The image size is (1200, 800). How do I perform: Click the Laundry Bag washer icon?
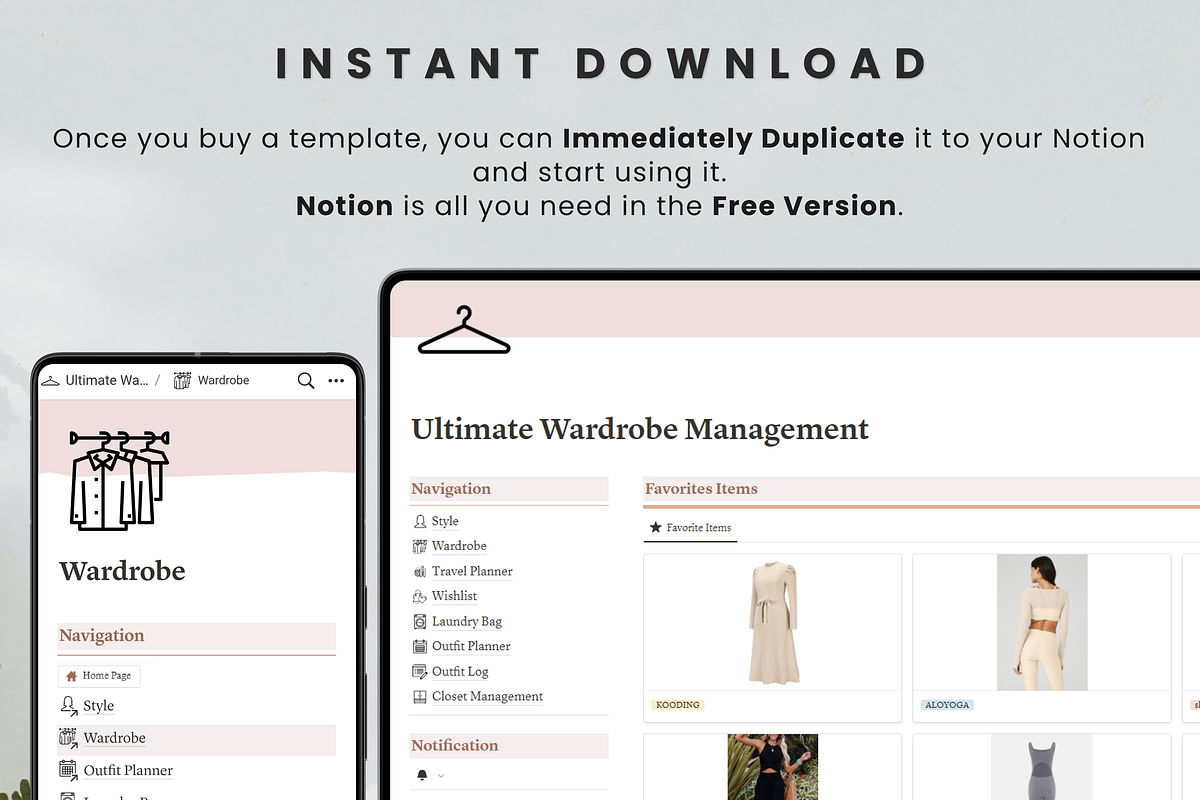point(420,621)
